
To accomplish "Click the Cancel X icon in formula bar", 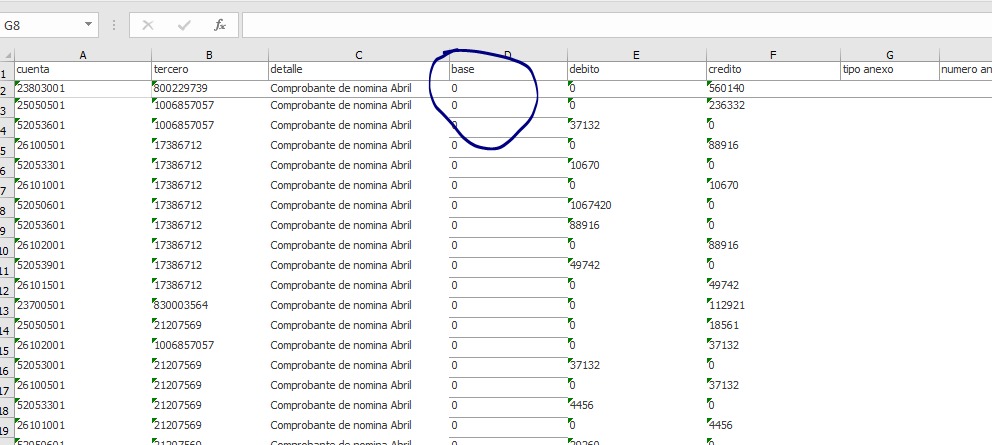I will [148, 25].
